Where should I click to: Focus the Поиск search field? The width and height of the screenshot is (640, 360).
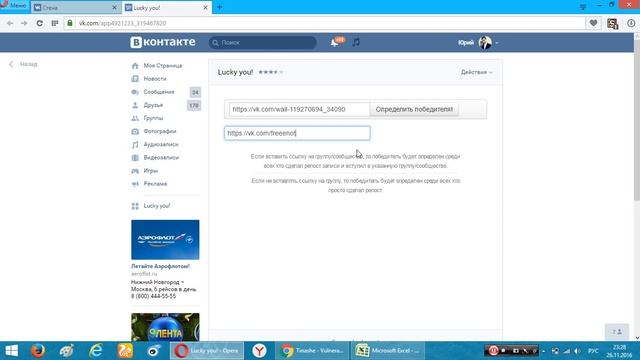click(263, 42)
